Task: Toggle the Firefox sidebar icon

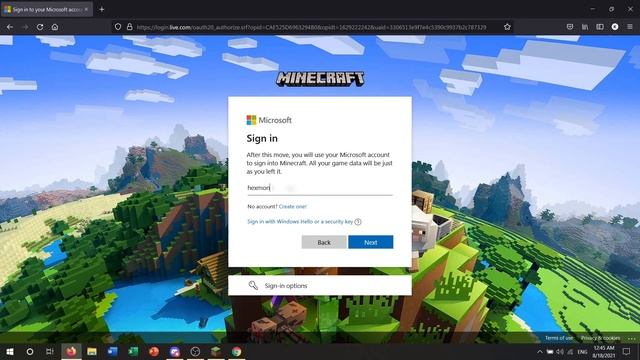Action: click(600, 27)
